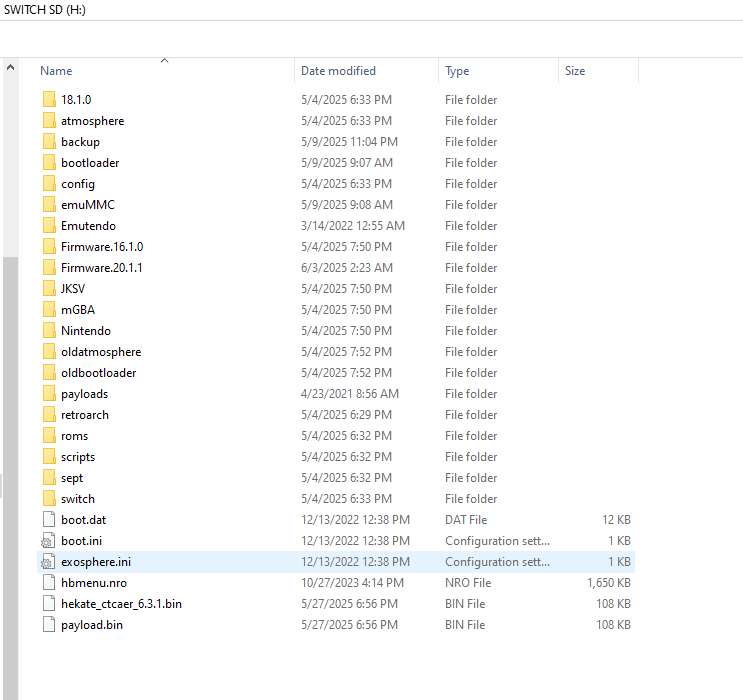Click the emuMMC folder icon
Screen dimensions: 743x700
pyautogui.click(x=49, y=204)
